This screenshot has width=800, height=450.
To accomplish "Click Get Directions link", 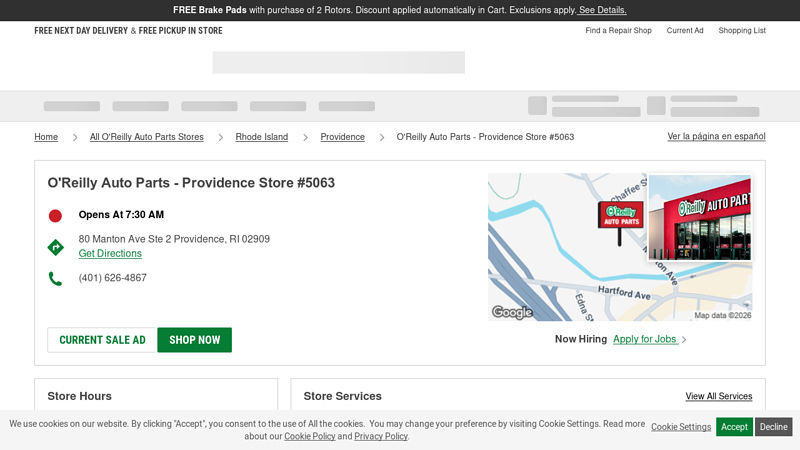I will point(110,254).
